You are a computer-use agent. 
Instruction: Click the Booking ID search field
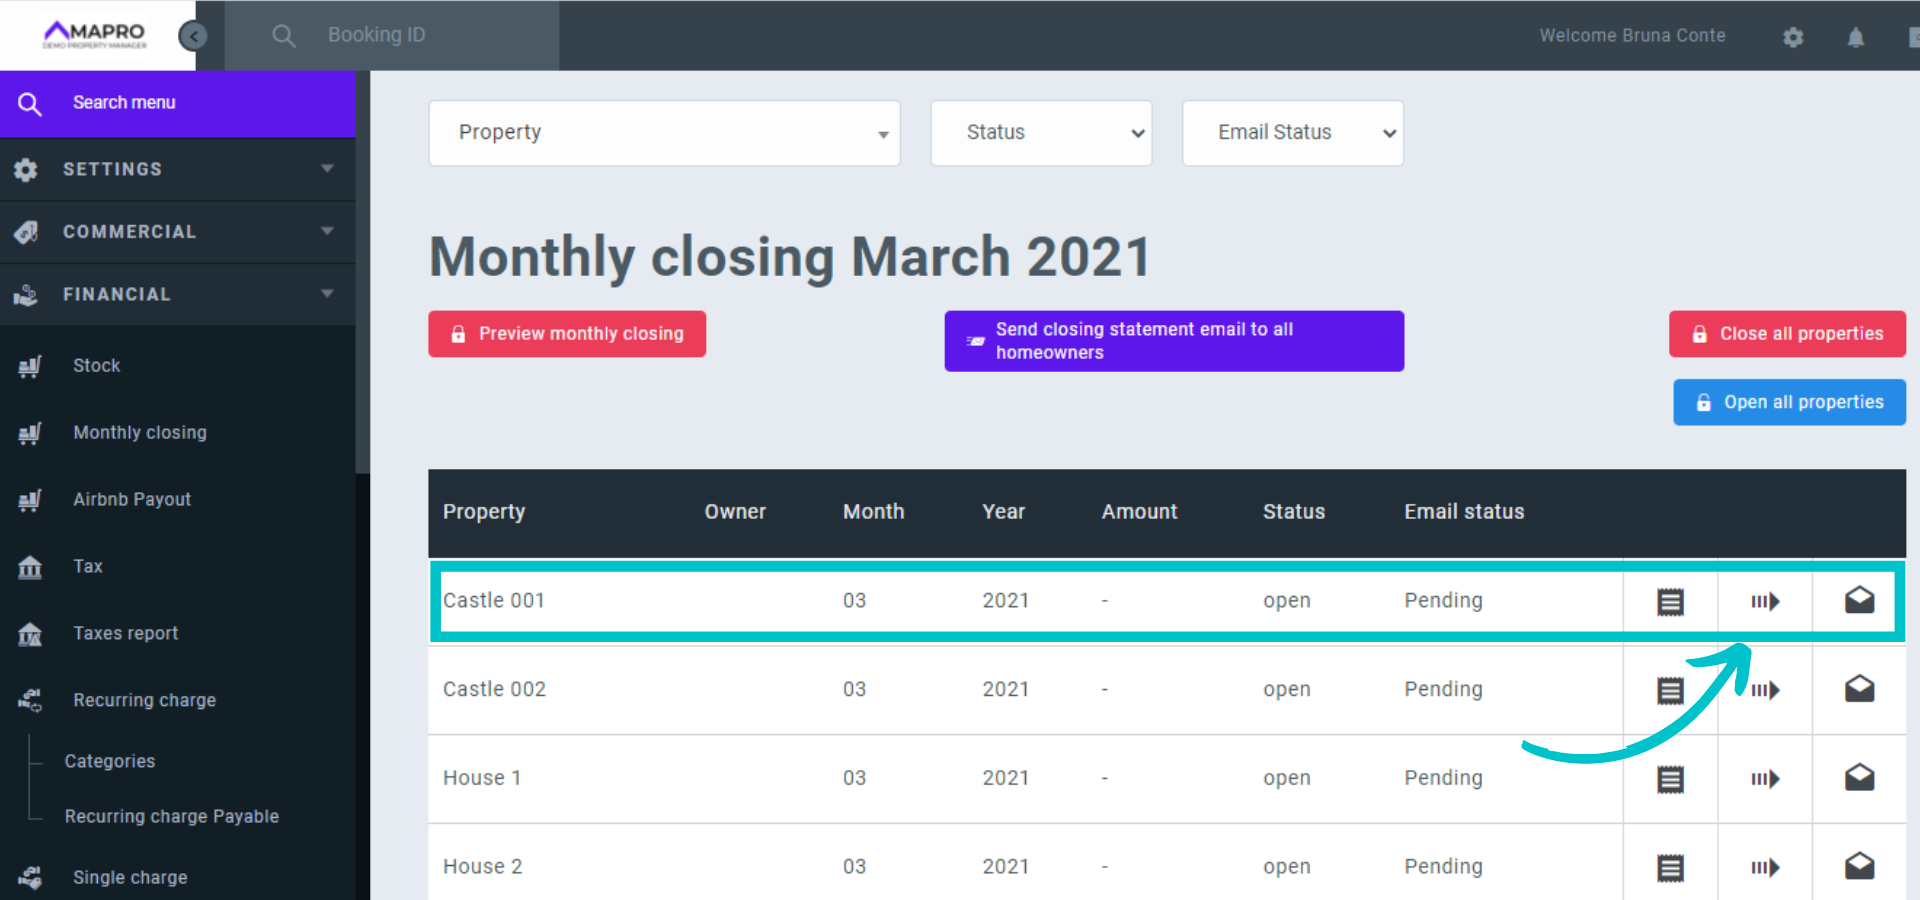coord(420,35)
